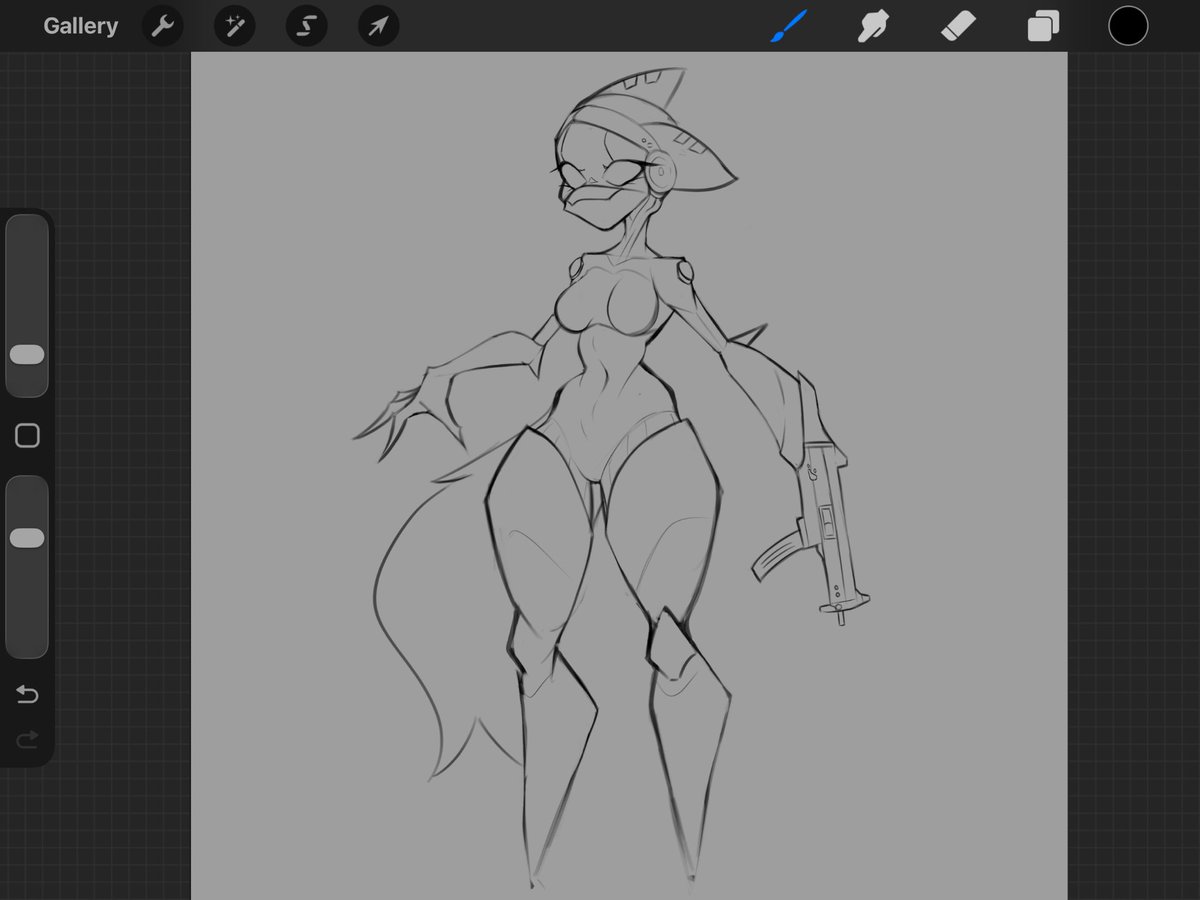Open the Gallery view
The width and height of the screenshot is (1200, 900).
(x=80, y=26)
